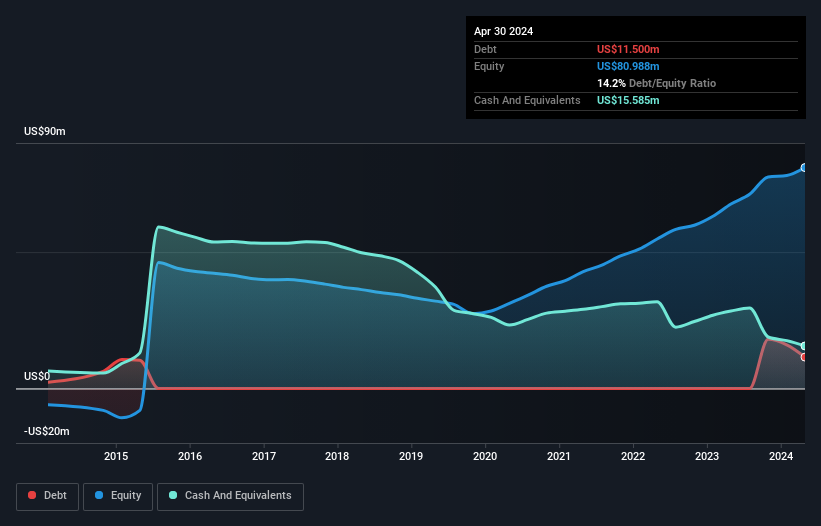This screenshot has width=821, height=526.
Task: Click the Equity row label in tooltip
Action: [489, 66]
